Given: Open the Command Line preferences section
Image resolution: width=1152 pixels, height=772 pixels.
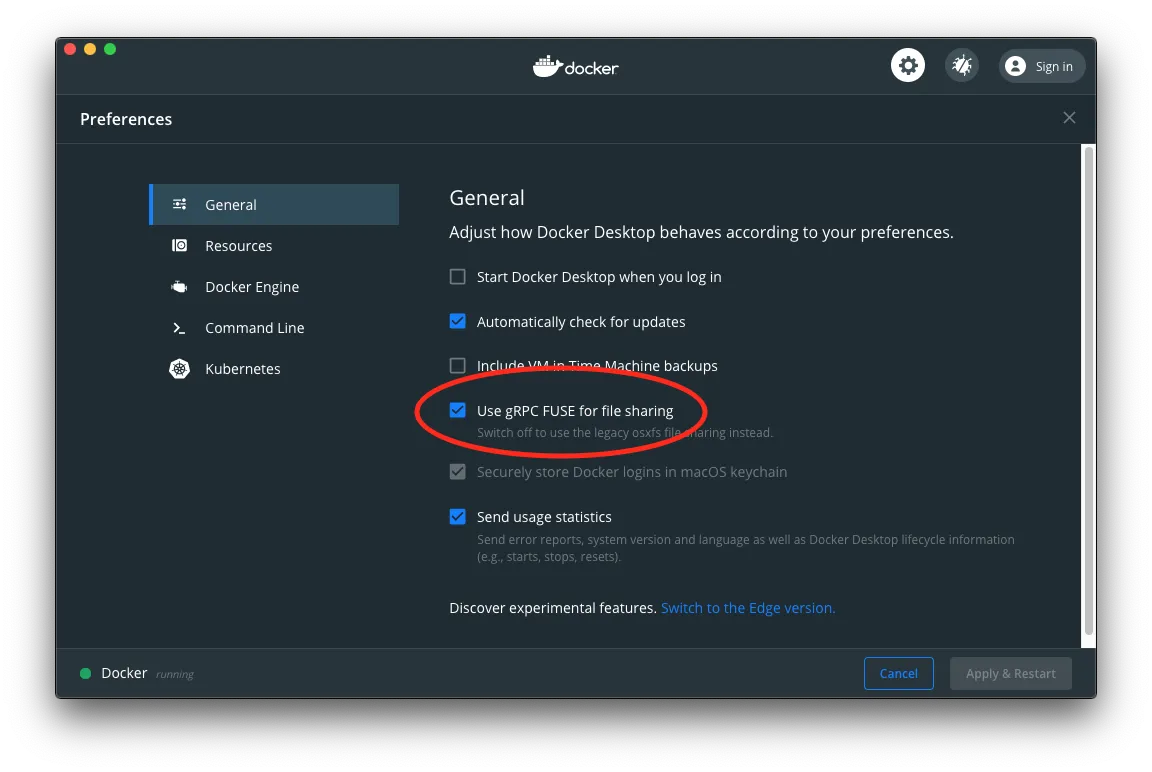Looking at the screenshot, I should [x=274, y=328].
